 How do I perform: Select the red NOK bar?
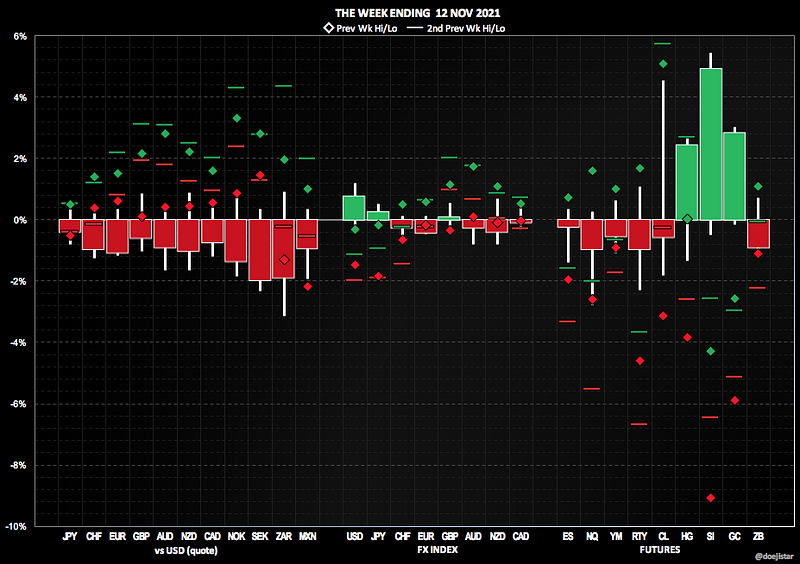(x=236, y=241)
